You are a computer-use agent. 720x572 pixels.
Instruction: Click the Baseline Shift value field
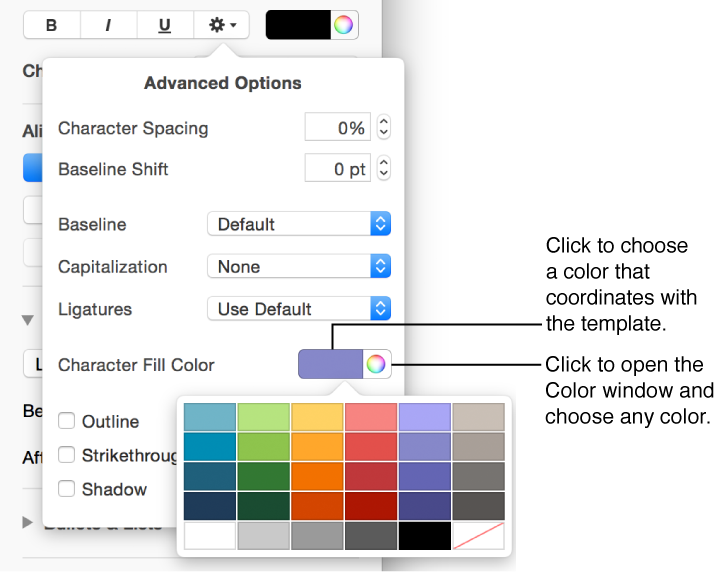tap(338, 168)
